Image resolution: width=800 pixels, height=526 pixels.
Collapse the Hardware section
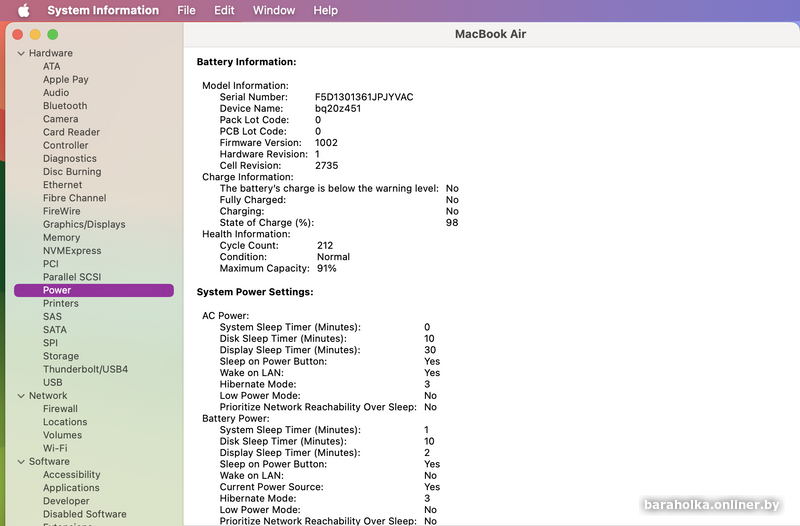21,53
